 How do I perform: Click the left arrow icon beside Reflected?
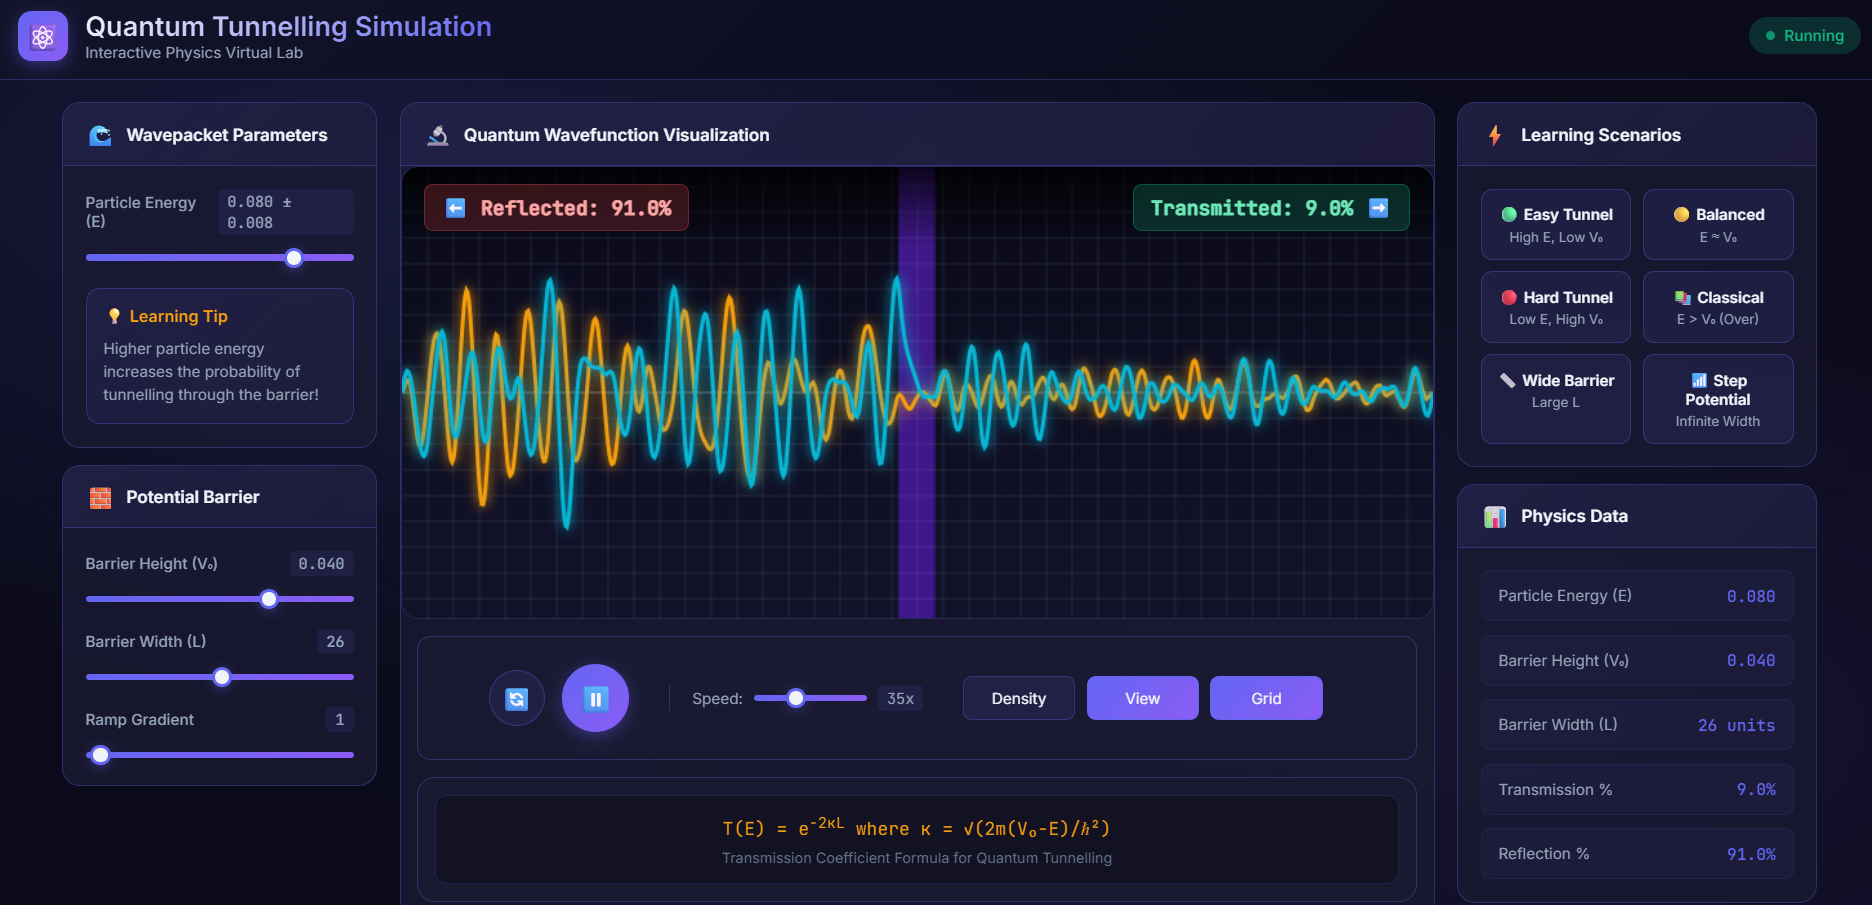tap(456, 208)
